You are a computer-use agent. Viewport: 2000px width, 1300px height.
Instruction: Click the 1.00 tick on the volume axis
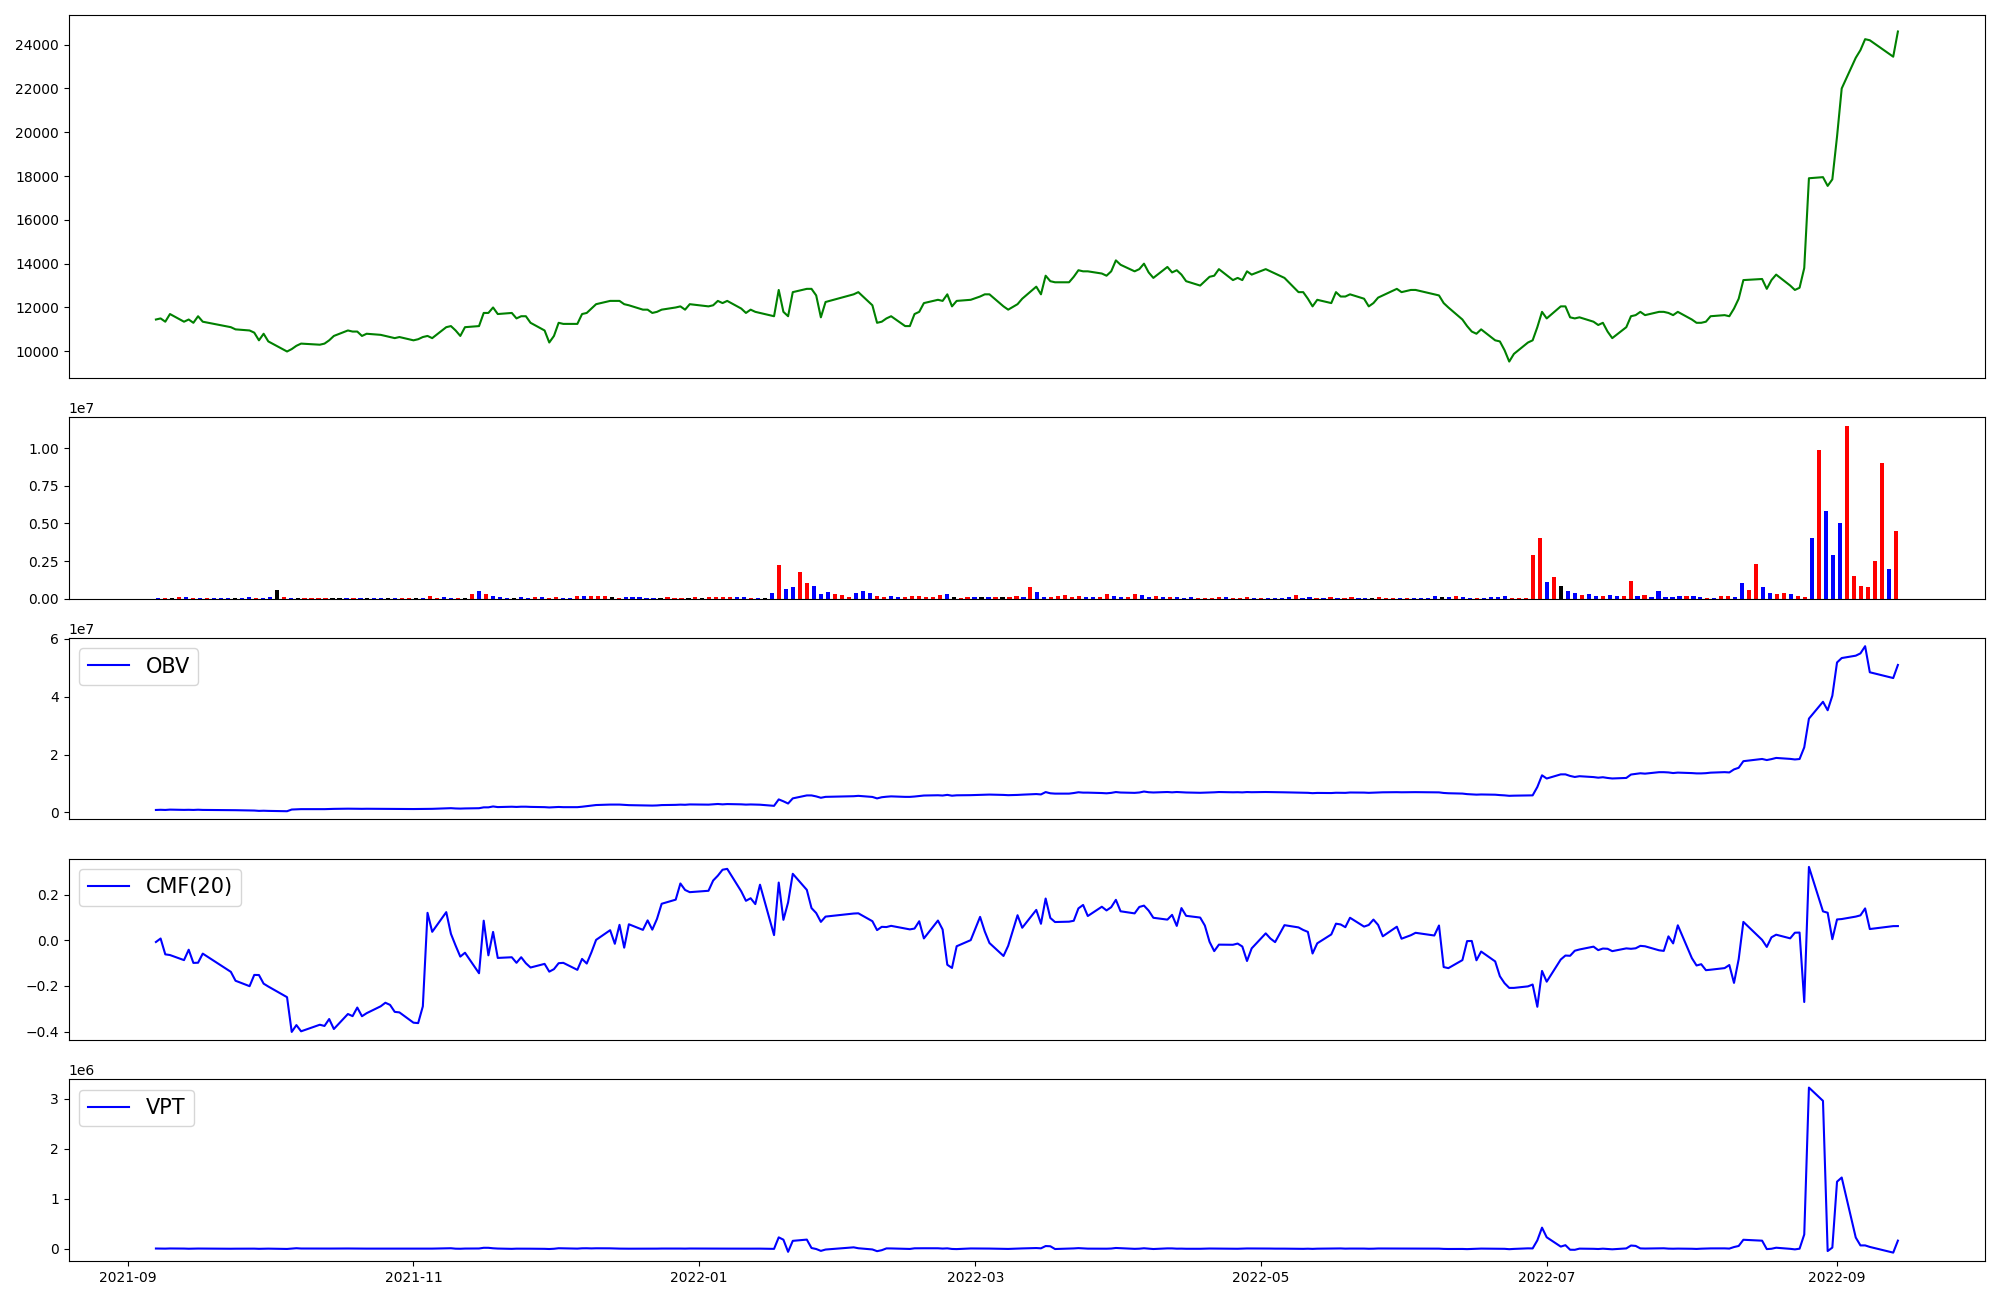click(43, 449)
